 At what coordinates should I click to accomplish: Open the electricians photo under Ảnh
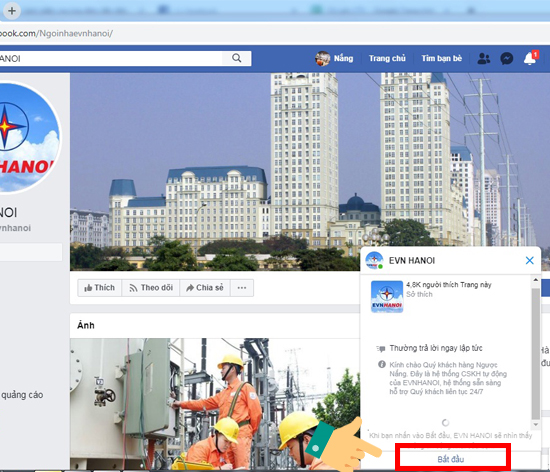(x=215, y=404)
